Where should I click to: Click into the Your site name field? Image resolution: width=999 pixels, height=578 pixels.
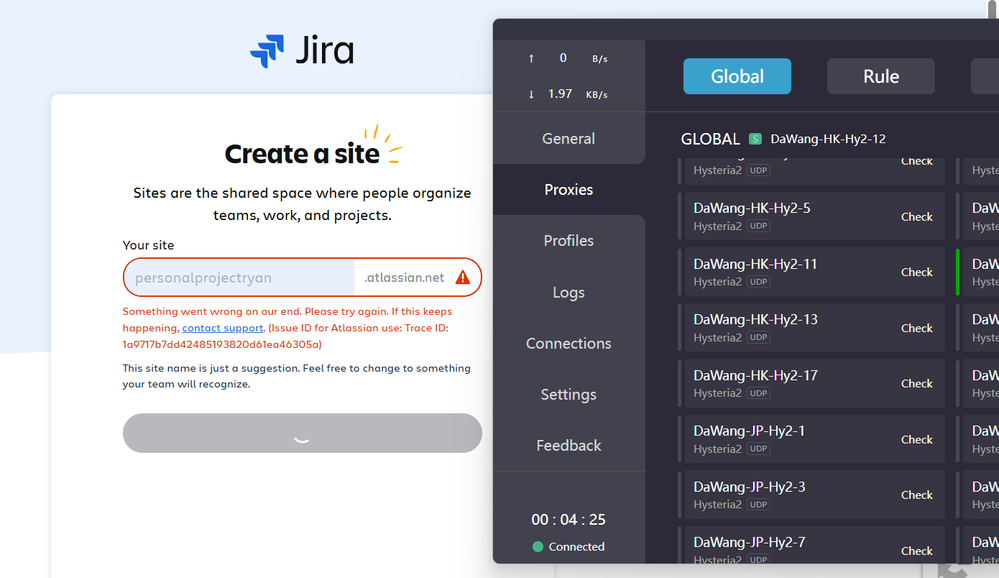point(239,277)
